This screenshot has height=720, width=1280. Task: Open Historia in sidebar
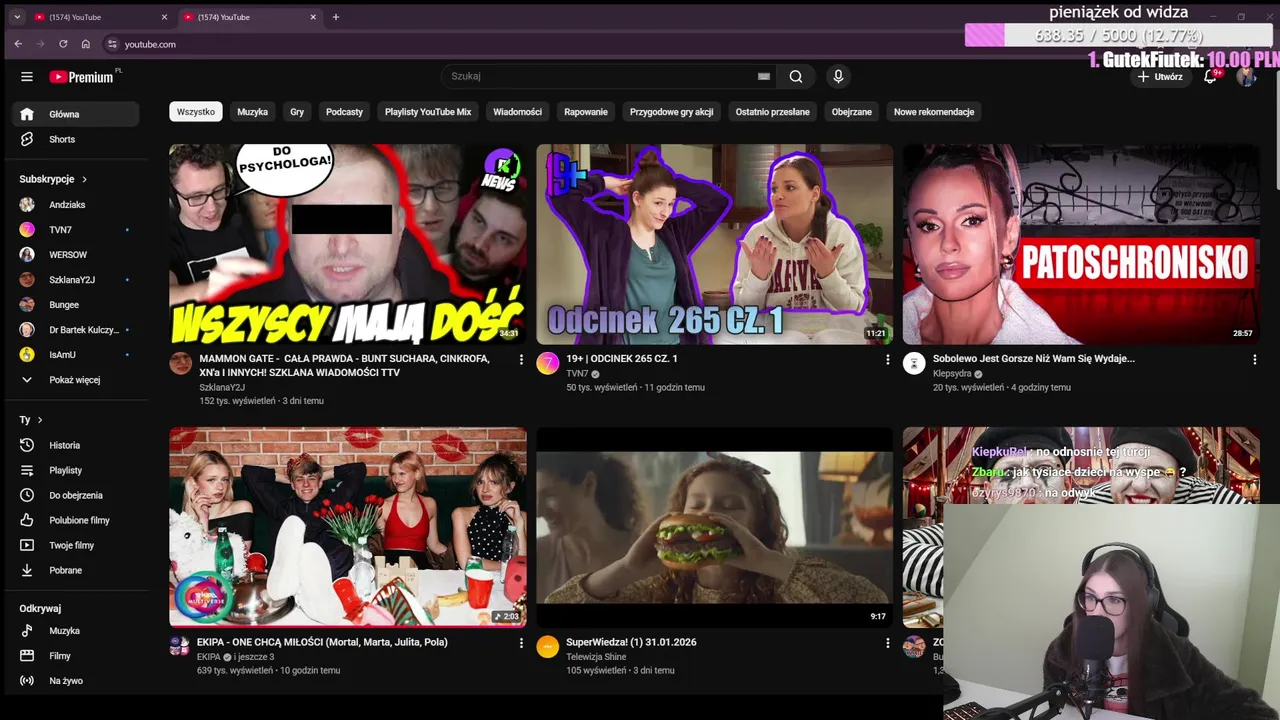tap(76, 445)
